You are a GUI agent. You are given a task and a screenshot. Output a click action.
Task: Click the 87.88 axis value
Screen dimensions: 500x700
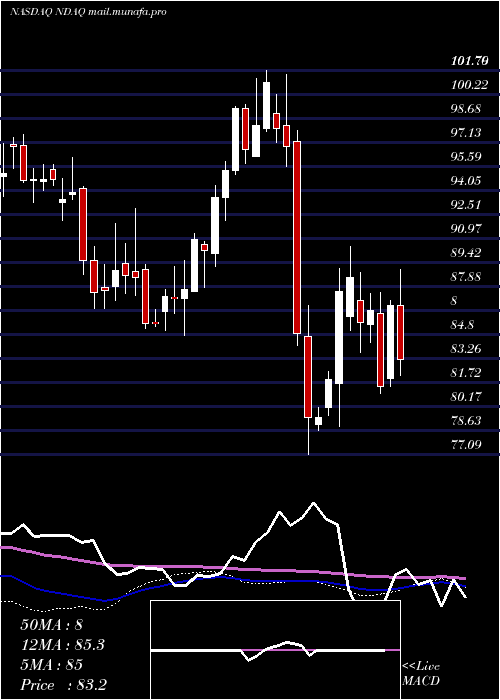466,277
